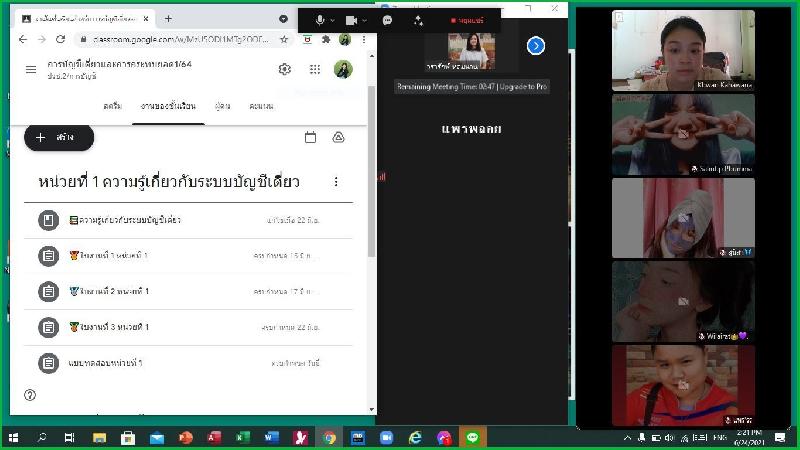The image size is (800, 450).
Task: Click the สร้าง create button
Action: [59, 138]
